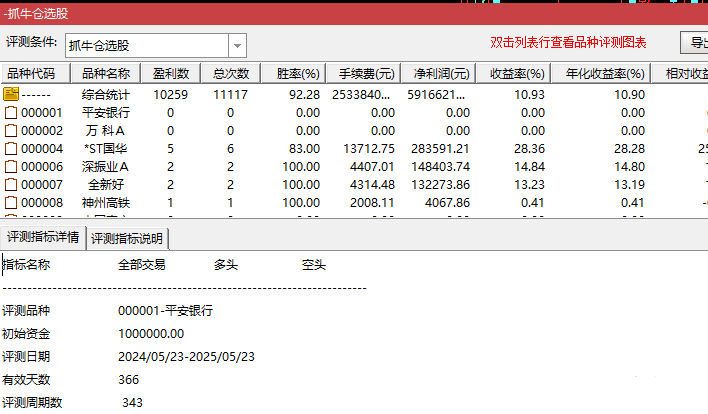708x414 pixels.
Task: Sort by 品种代码 column header
Action: (x=36, y=74)
